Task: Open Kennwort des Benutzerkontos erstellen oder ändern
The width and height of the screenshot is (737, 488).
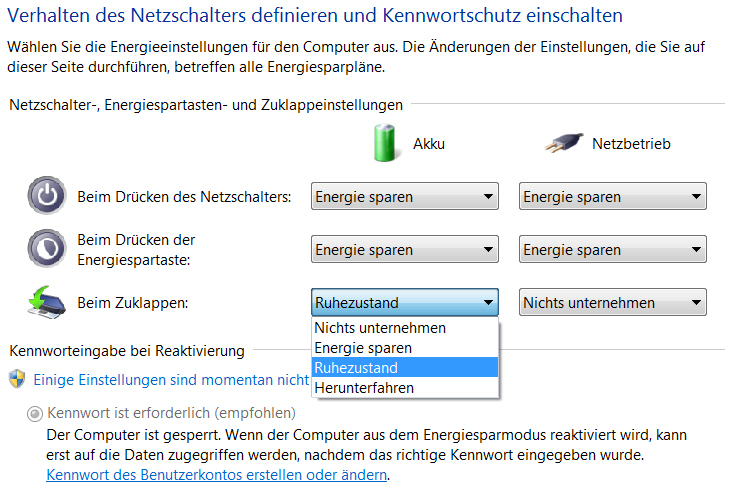Action: [x=216, y=475]
